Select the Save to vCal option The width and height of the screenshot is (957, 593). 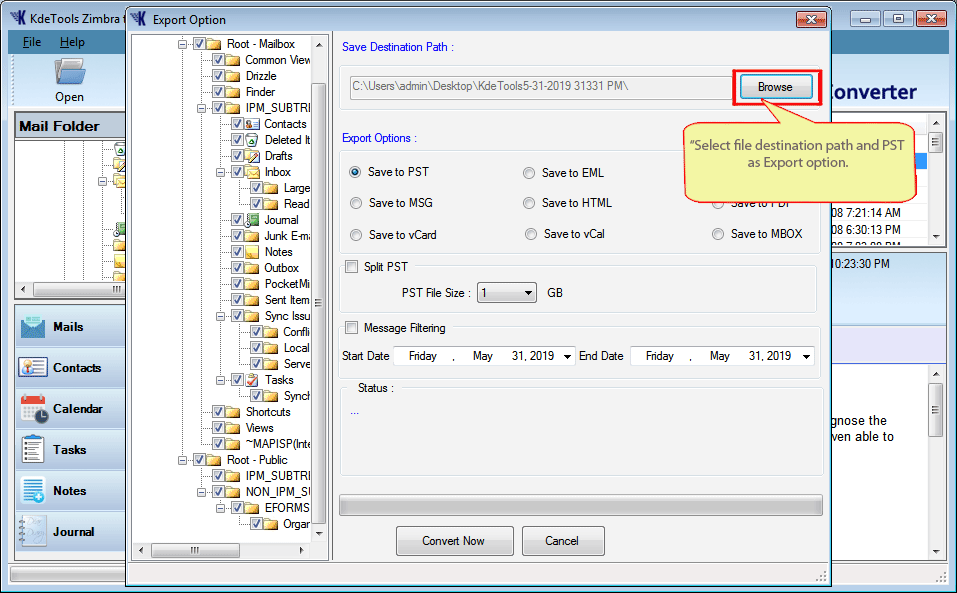click(531, 234)
